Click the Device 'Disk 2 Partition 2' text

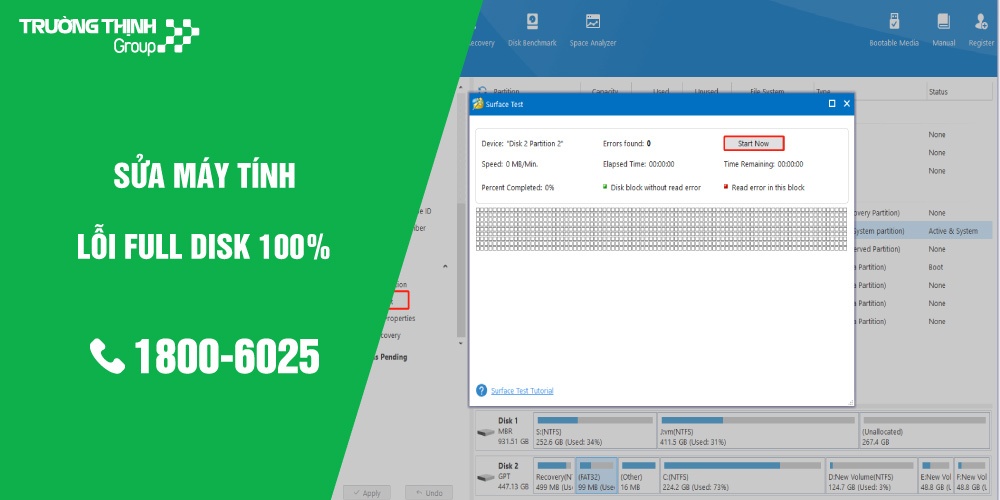[x=522, y=144]
